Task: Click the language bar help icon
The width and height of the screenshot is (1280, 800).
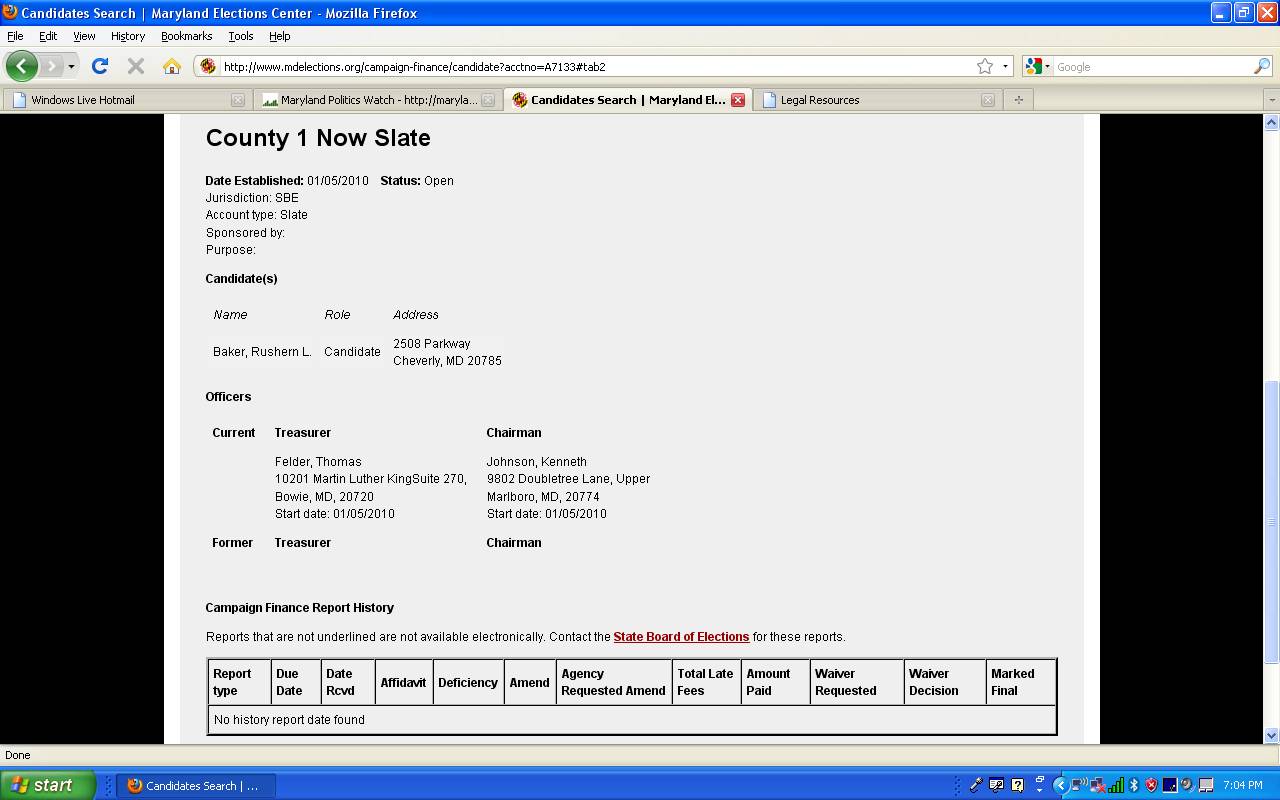Action: [x=1017, y=785]
